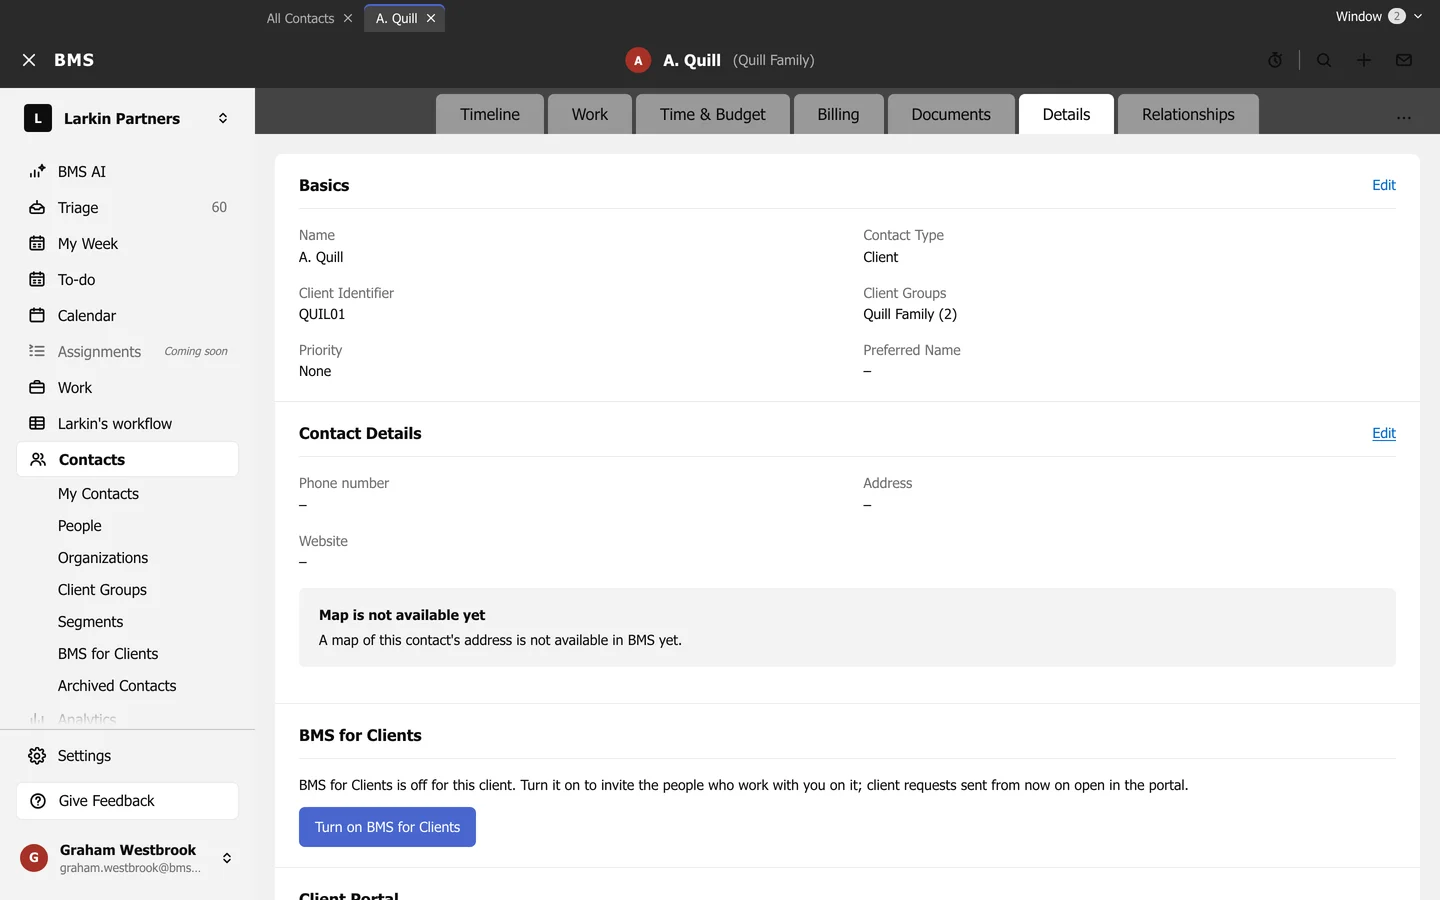Click Turn on BMS for Clients button
Viewport: 1440px width, 900px height.
pyautogui.click(x=387, y=827)
